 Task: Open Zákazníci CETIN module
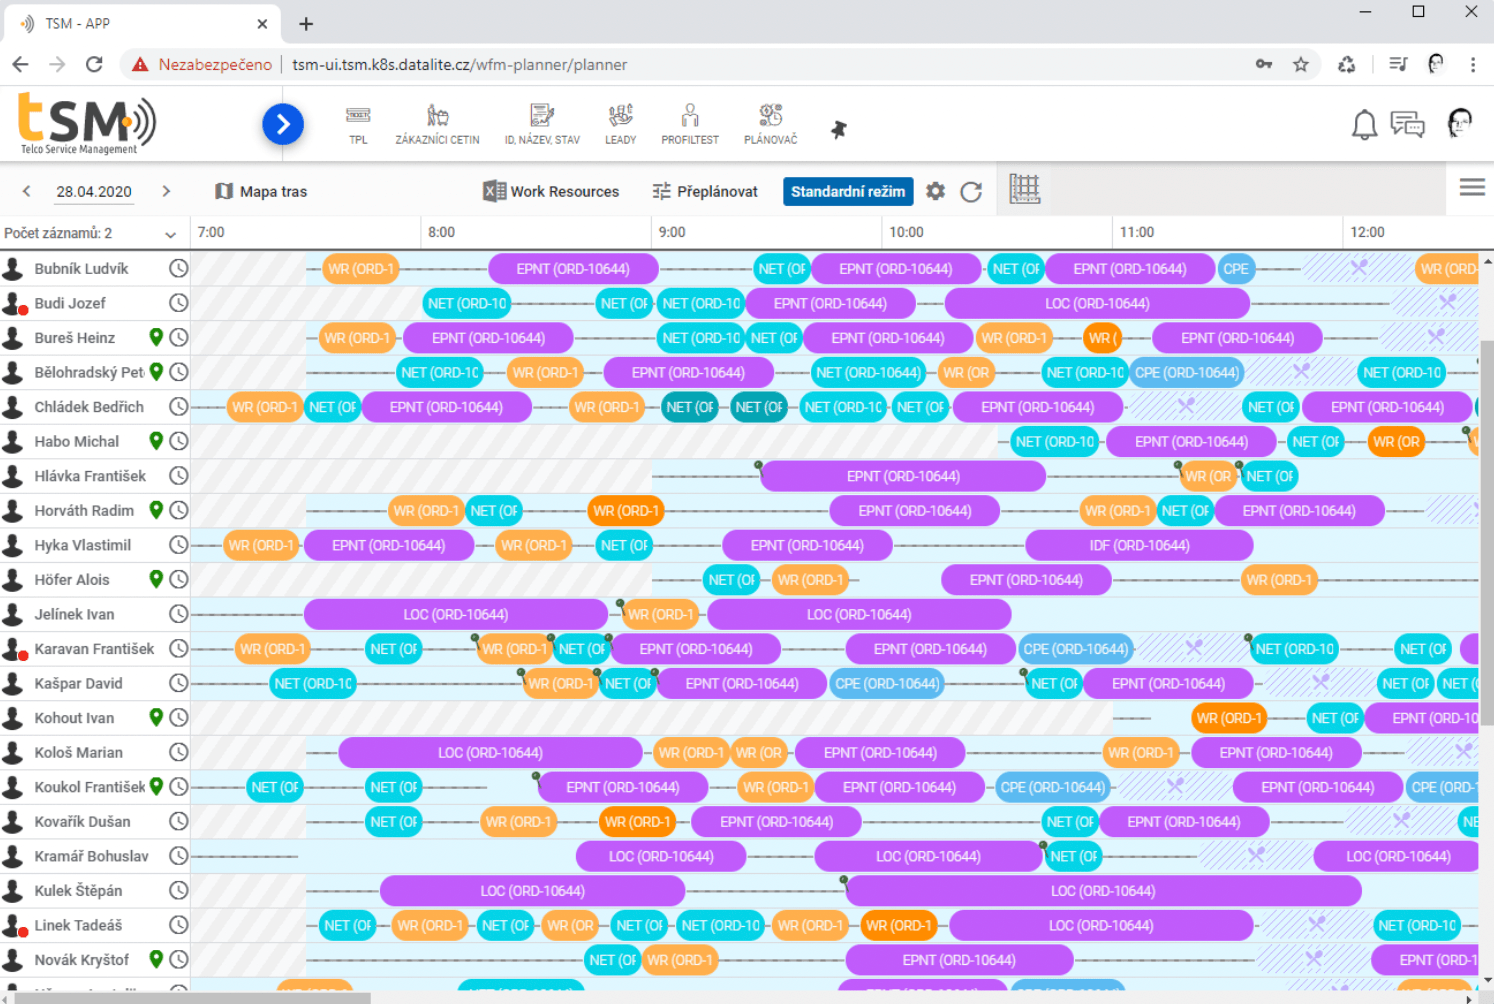(437, 125)
